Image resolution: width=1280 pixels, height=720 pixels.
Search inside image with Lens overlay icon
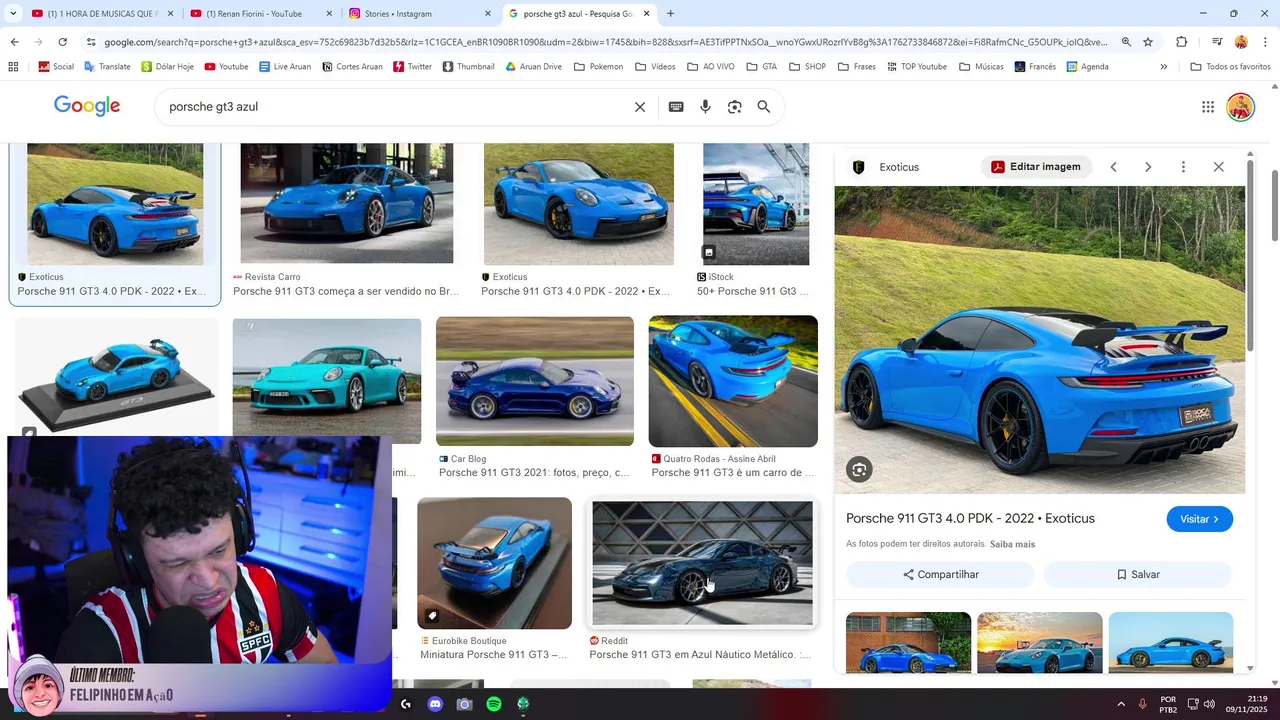pyautogui.click(x=859, y=469)
